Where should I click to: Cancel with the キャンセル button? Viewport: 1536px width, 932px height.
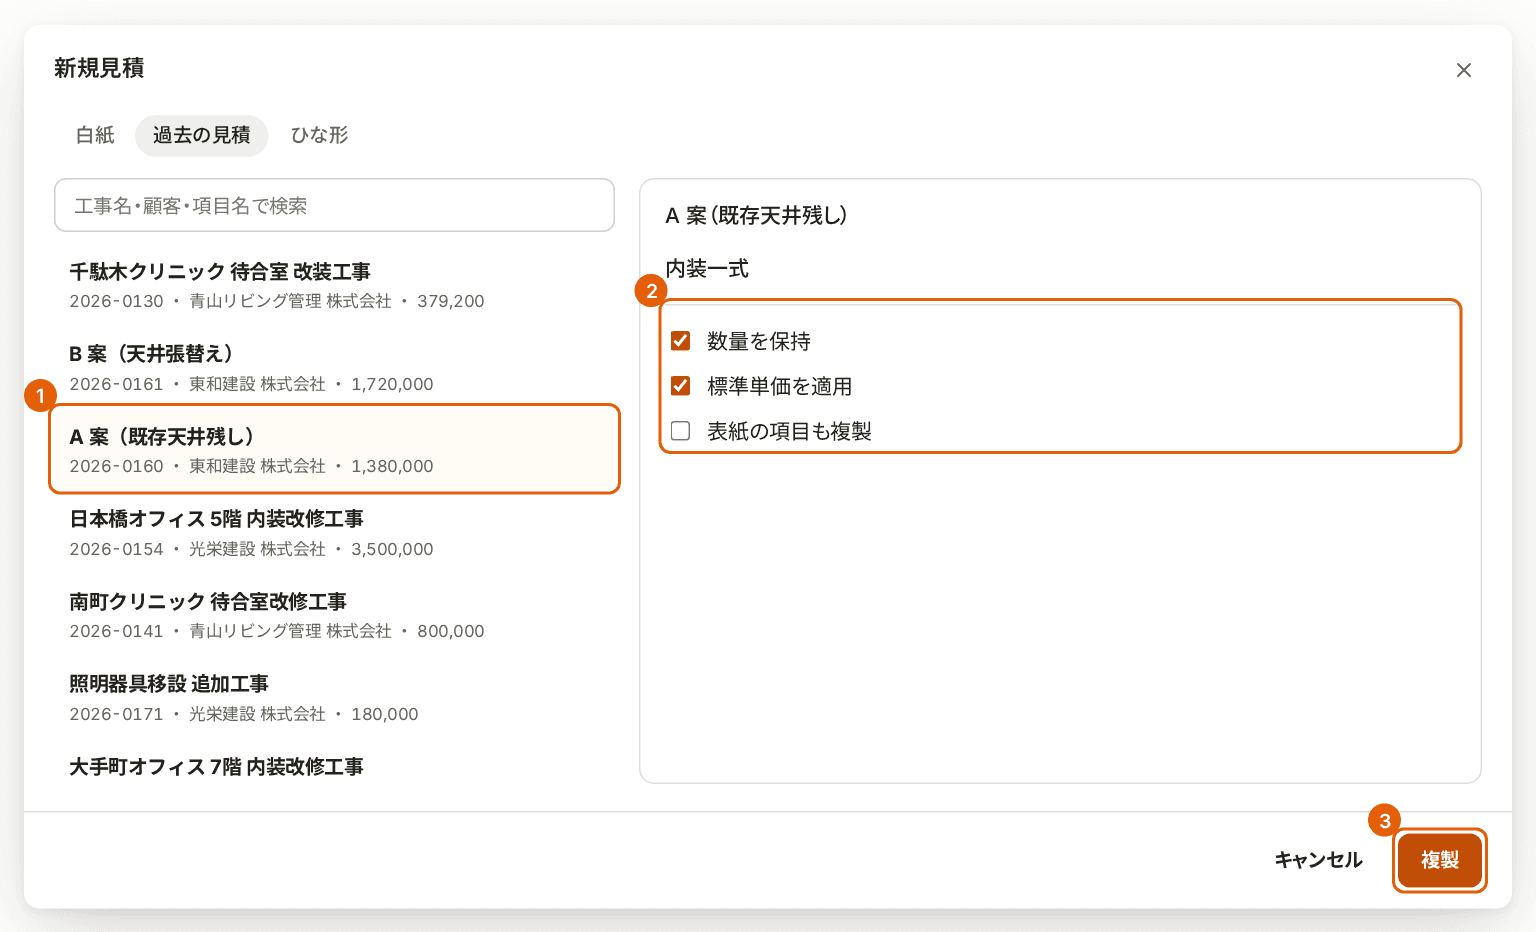(x=1318, y=860)
